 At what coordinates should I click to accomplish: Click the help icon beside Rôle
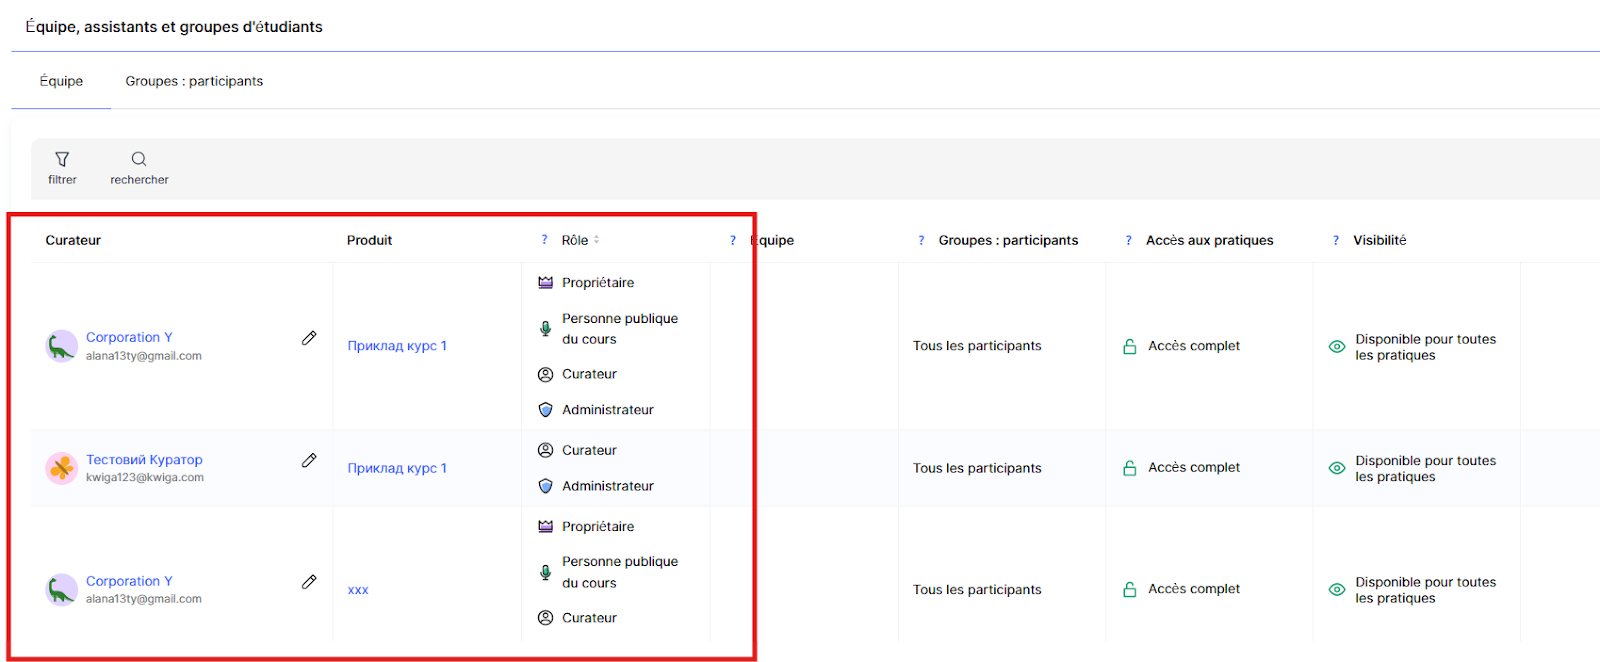pos(544,240)
